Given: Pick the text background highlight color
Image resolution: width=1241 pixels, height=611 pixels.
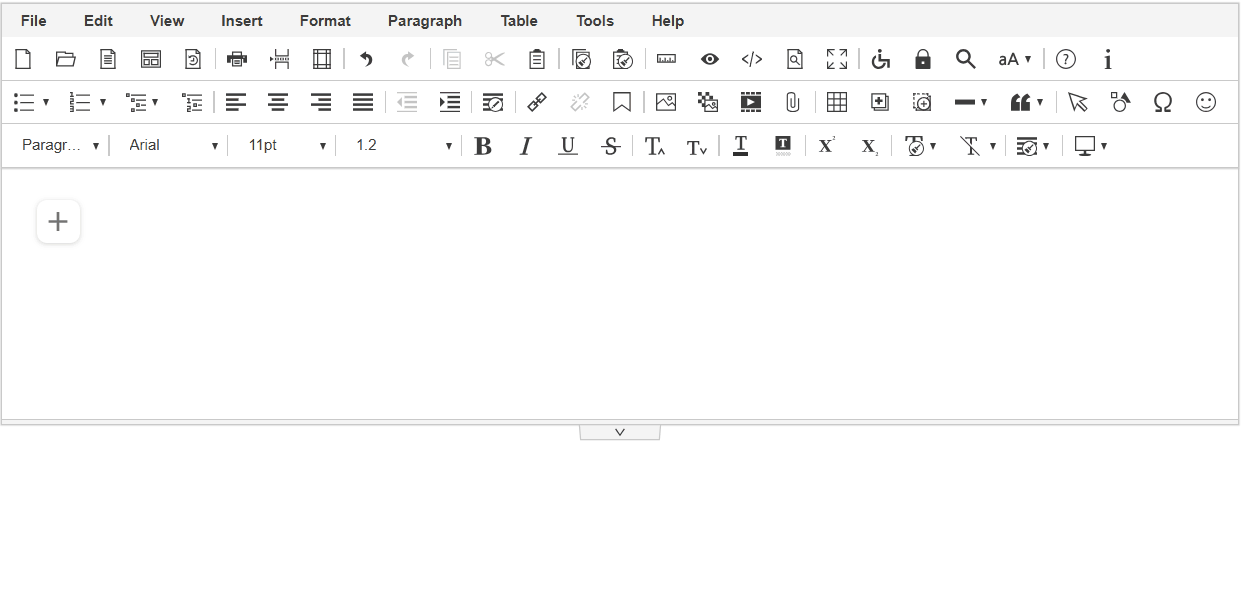Looking at the screenshot, I should point(783,146).
